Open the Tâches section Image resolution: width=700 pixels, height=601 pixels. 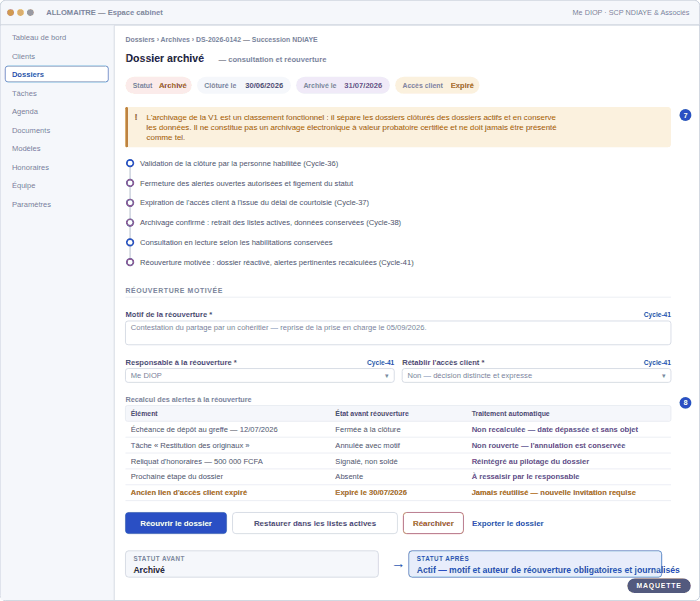[24, 93]
